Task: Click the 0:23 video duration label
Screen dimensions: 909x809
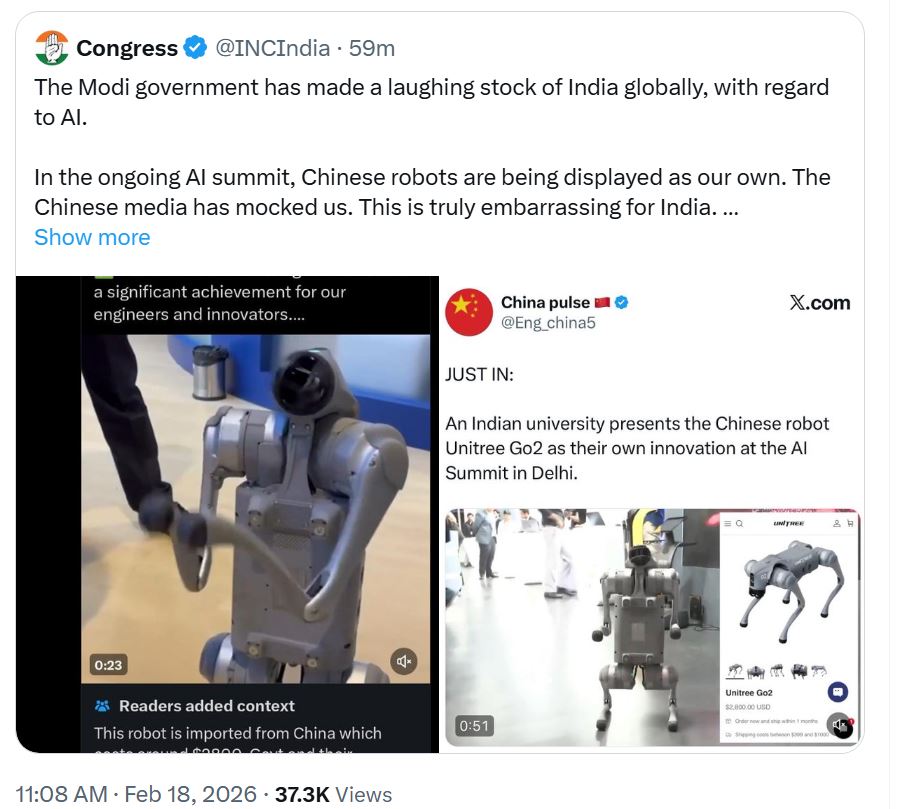Action: [108, 665]
